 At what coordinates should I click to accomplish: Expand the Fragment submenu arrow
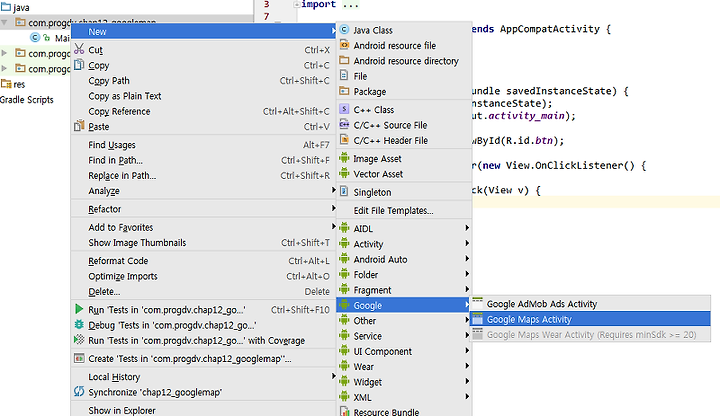[x=467, y=289]
